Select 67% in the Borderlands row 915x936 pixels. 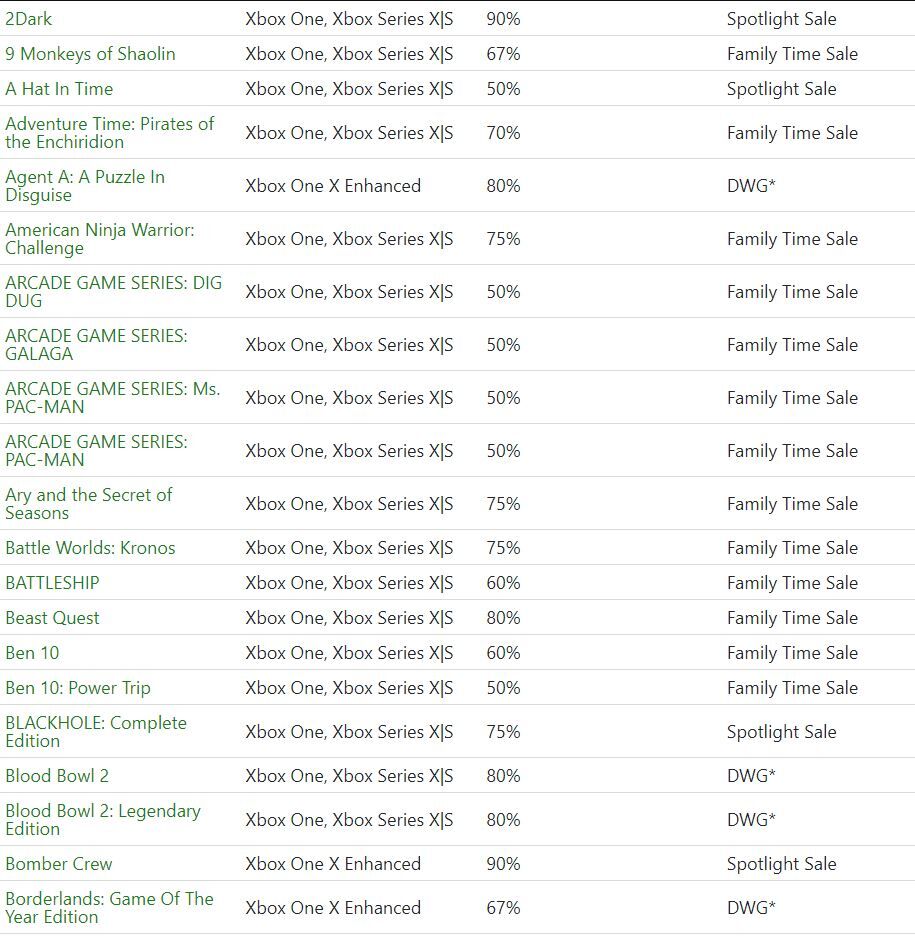[x=503, y=908]
